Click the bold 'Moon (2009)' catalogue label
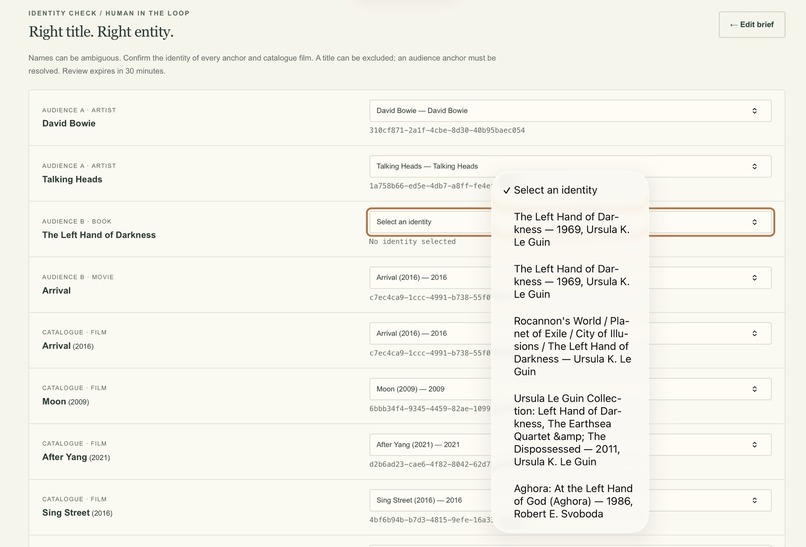Screen dimensions: 806x547 [x=65, y=402]
